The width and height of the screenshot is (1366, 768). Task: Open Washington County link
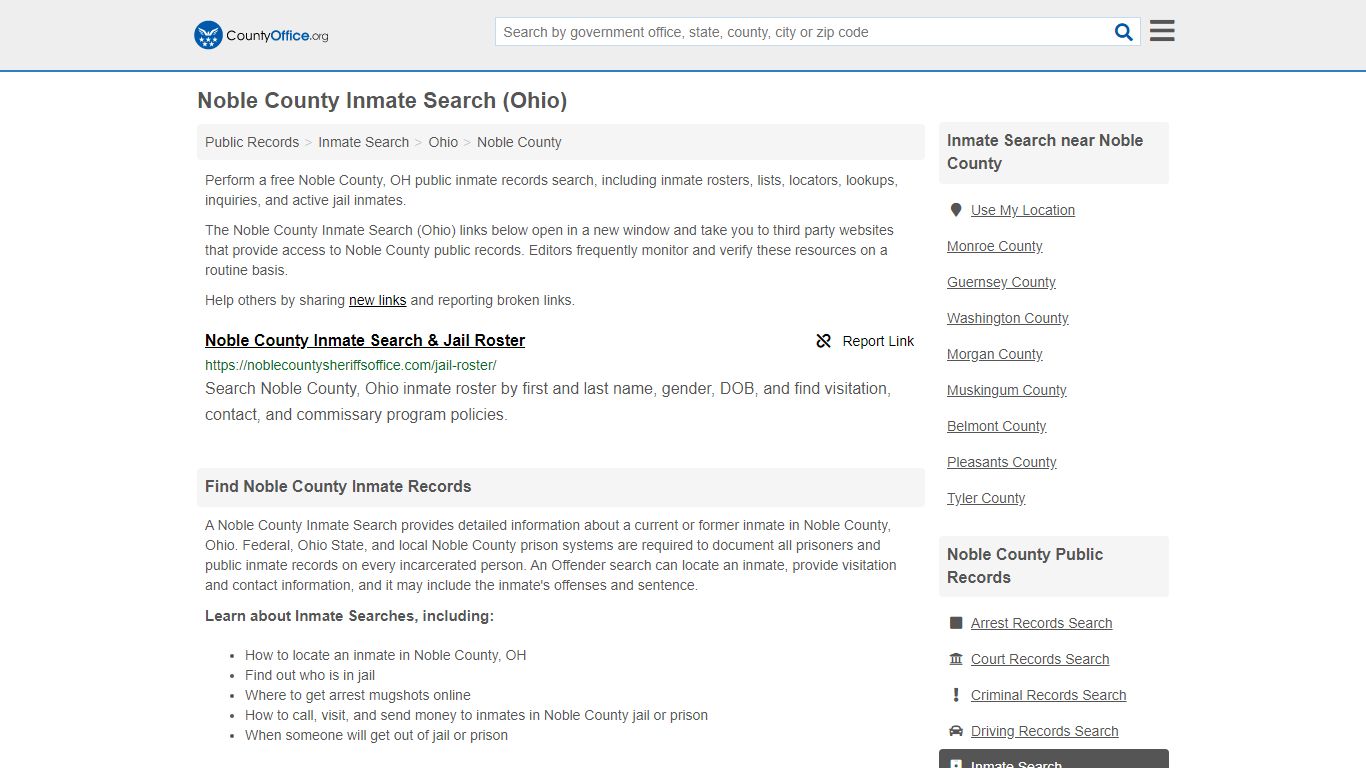click(1008, 318)
